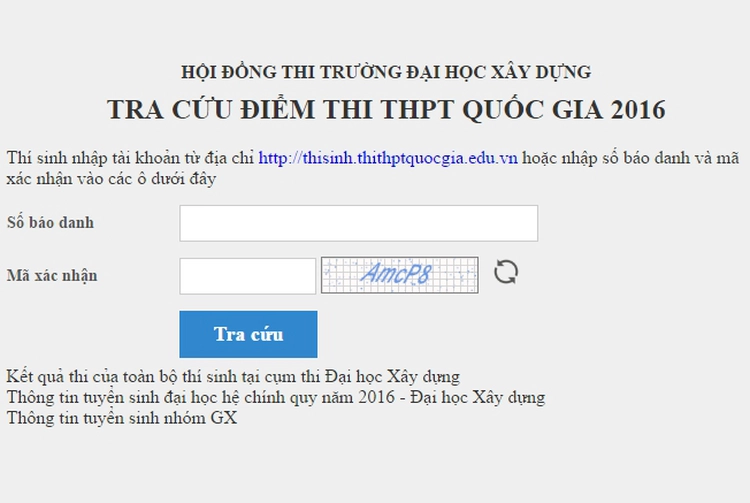Open Thông tin tuyển sinh đại học hệ chính quy link
This screenshot has width=750, height=503.
(275, 397)
